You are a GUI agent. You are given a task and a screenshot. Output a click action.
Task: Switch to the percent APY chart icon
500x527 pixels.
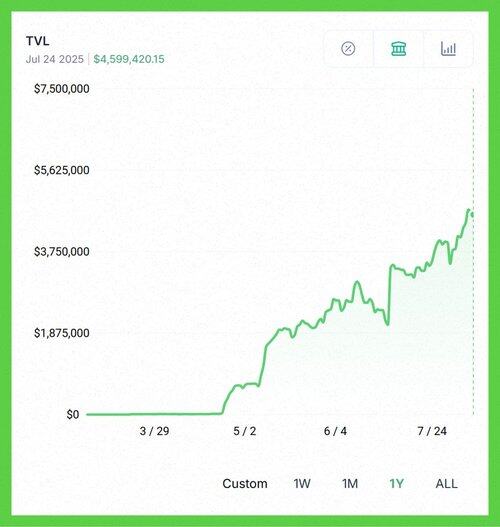coord(348,49)
